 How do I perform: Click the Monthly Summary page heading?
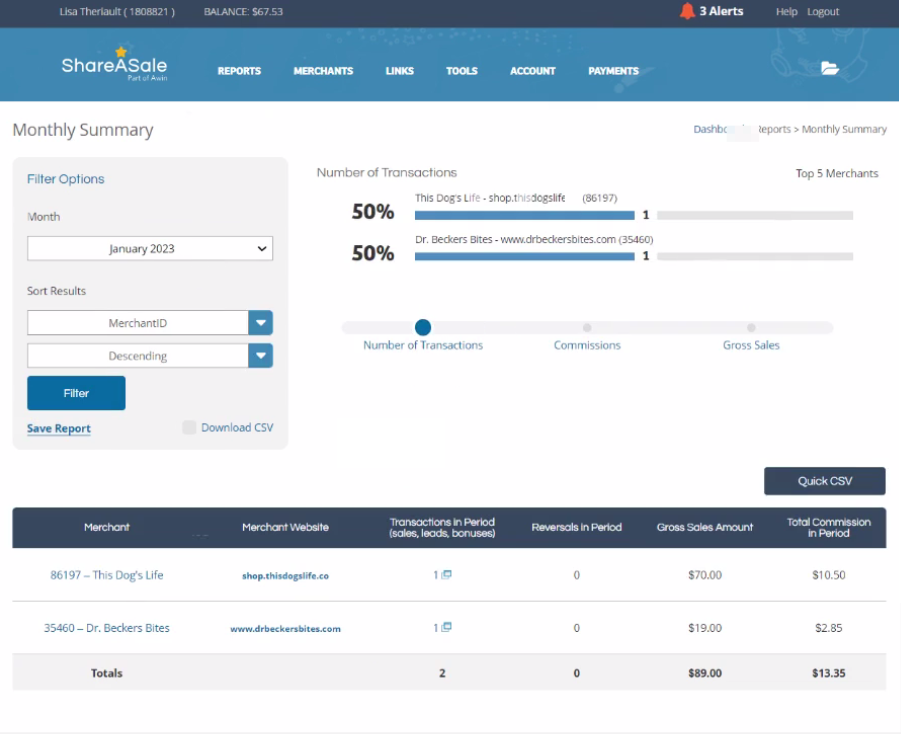click(x=83, y=130)
